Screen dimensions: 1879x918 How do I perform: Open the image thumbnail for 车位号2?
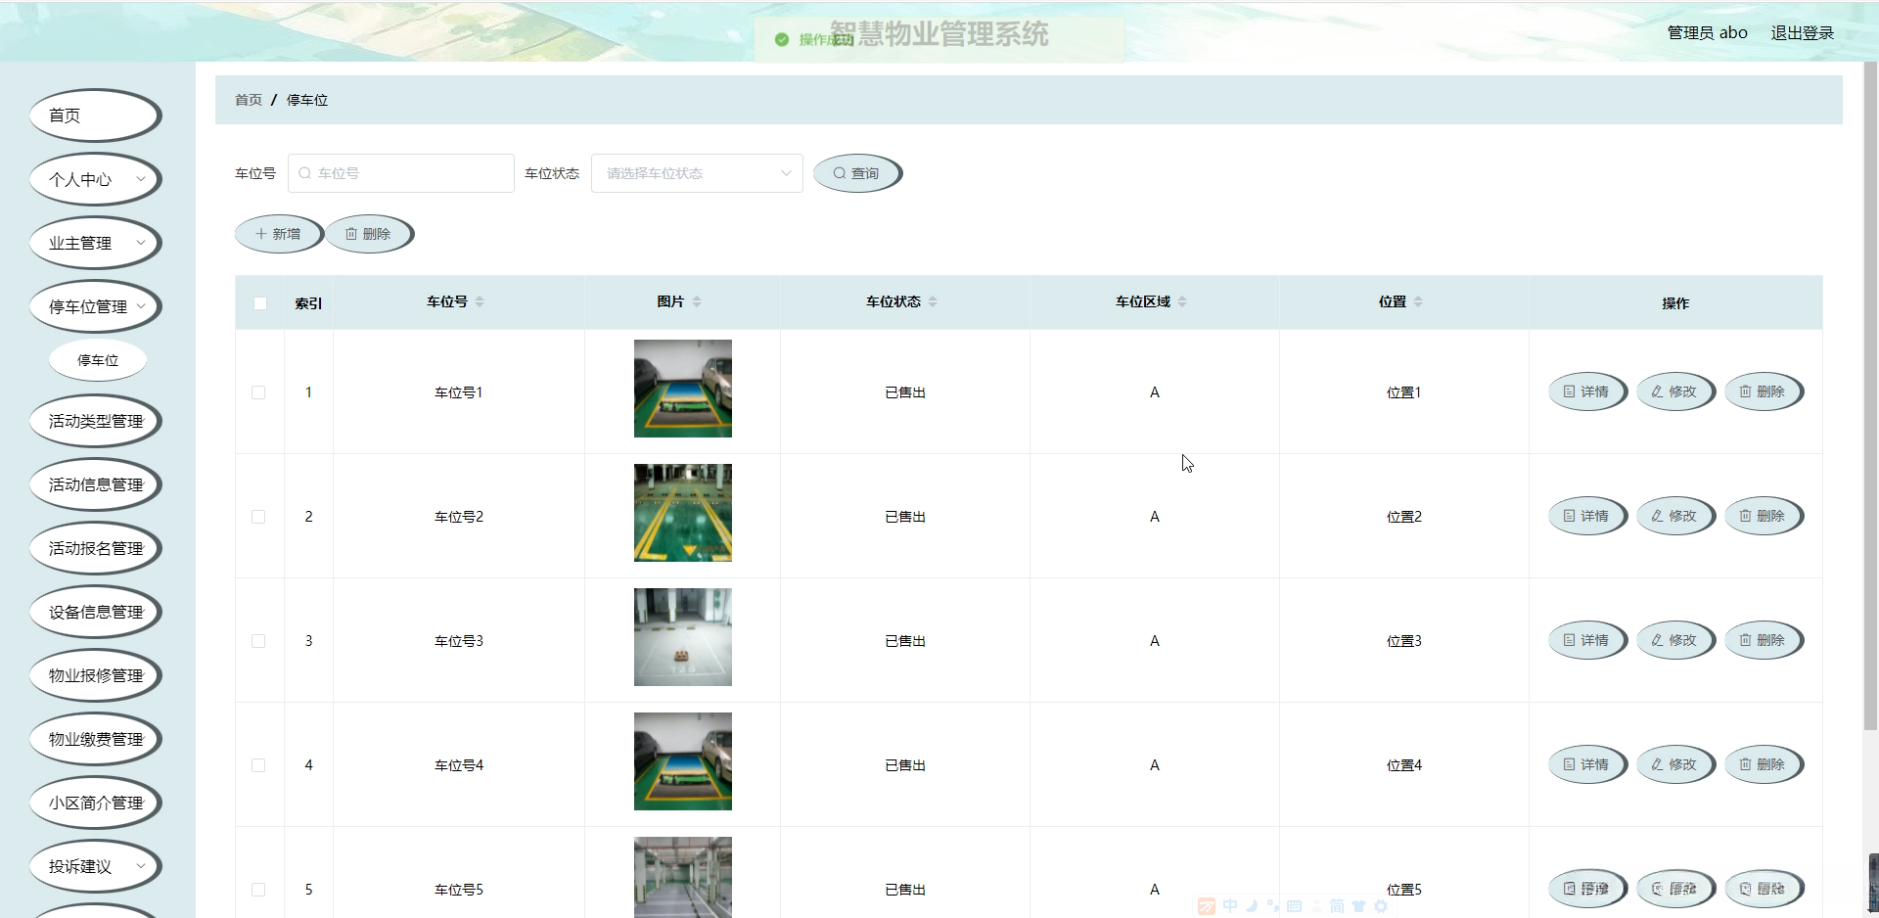coord(683,513)
